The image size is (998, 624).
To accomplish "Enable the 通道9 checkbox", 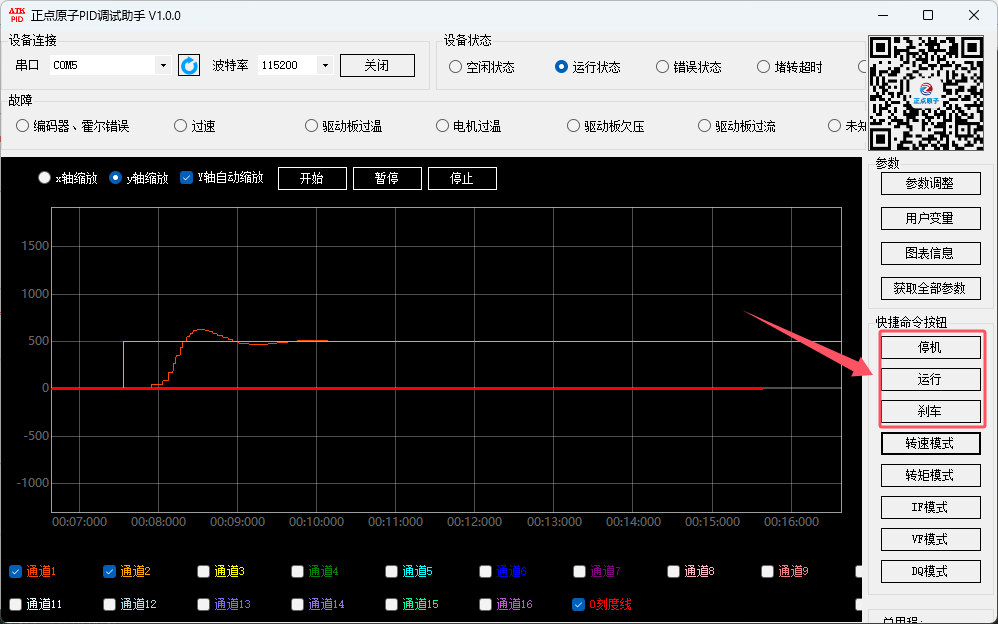I will [x=768, y=571].
